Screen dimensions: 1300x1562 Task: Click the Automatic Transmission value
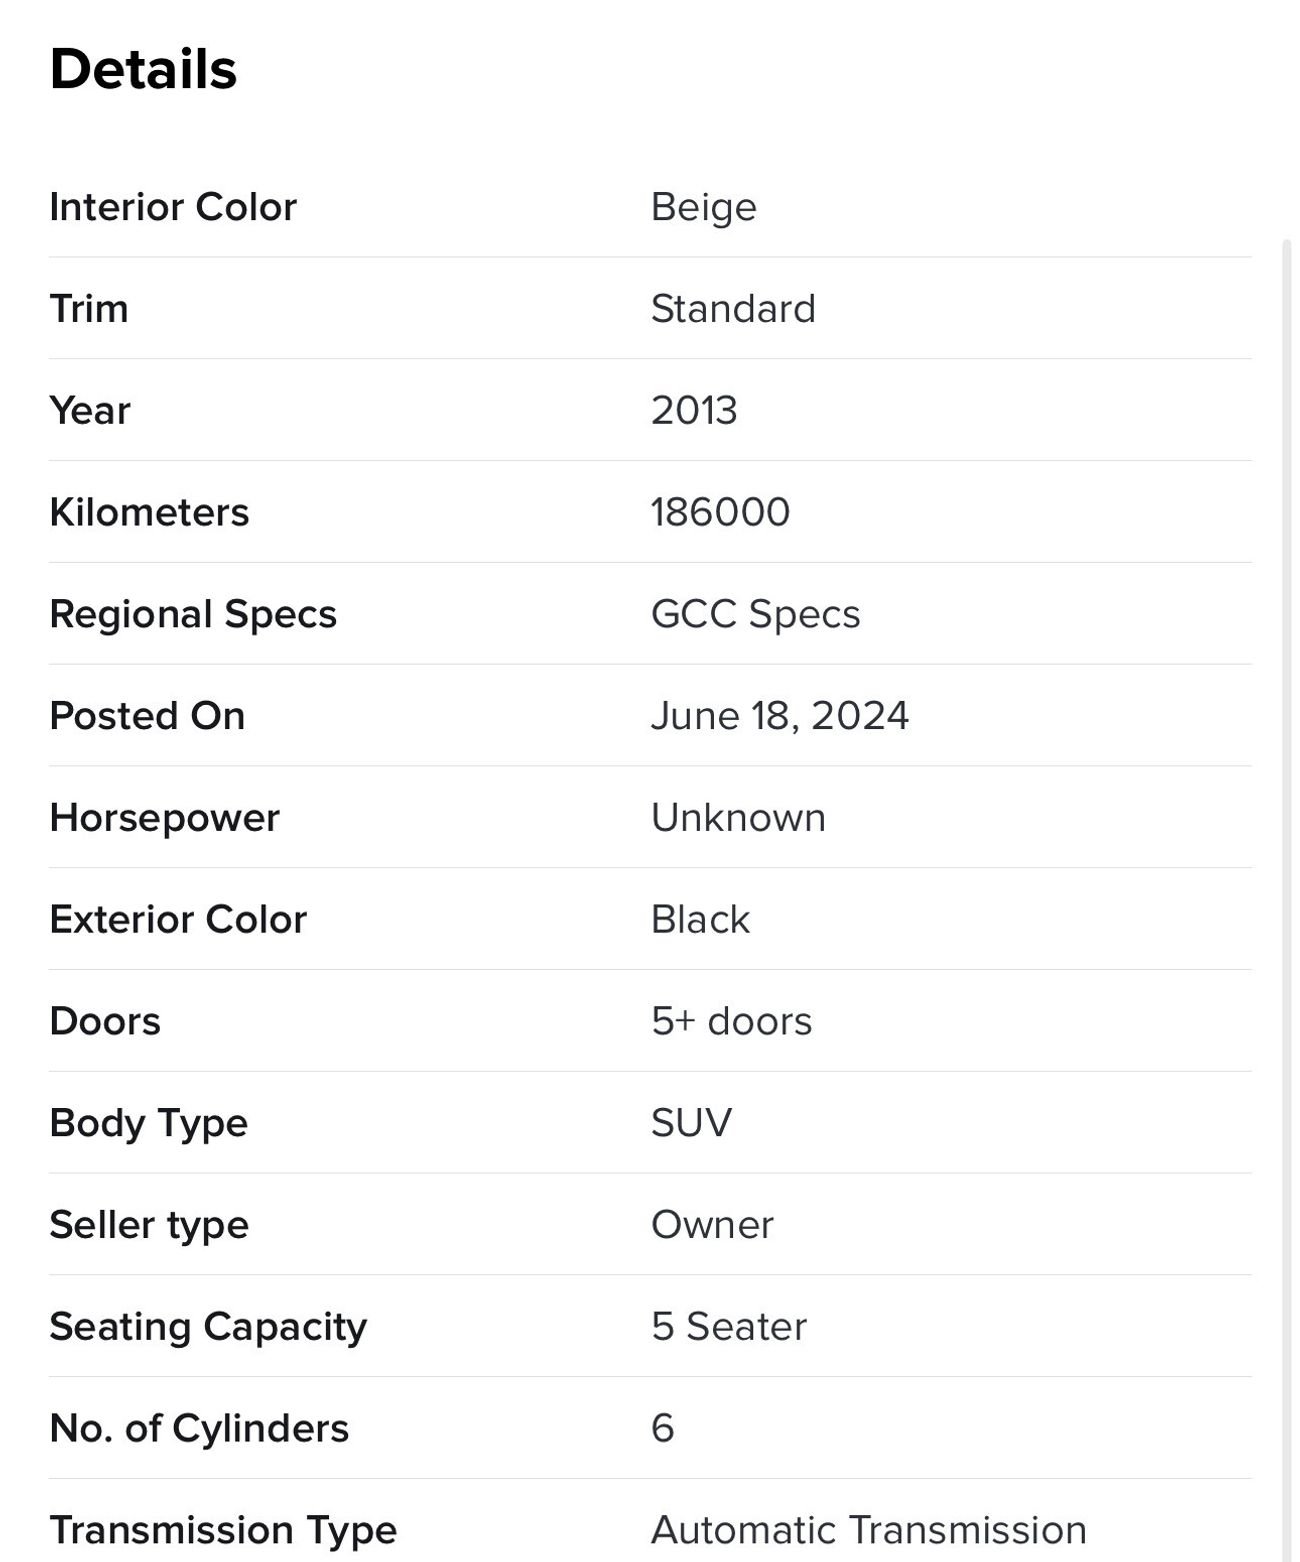868,1530
